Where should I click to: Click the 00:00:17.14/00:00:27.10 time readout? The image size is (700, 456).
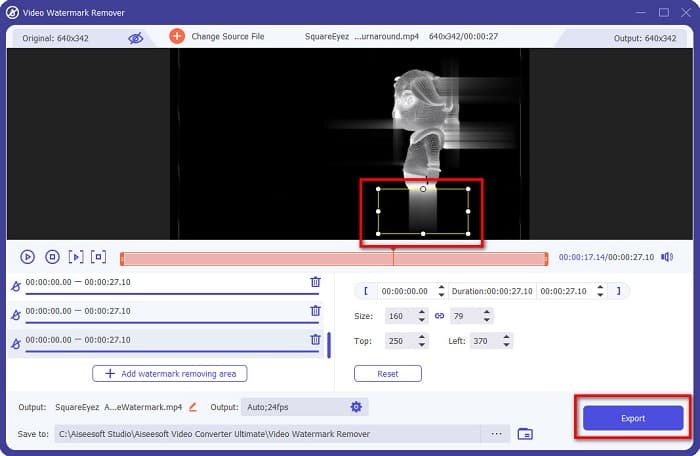(x=606, y=257)
